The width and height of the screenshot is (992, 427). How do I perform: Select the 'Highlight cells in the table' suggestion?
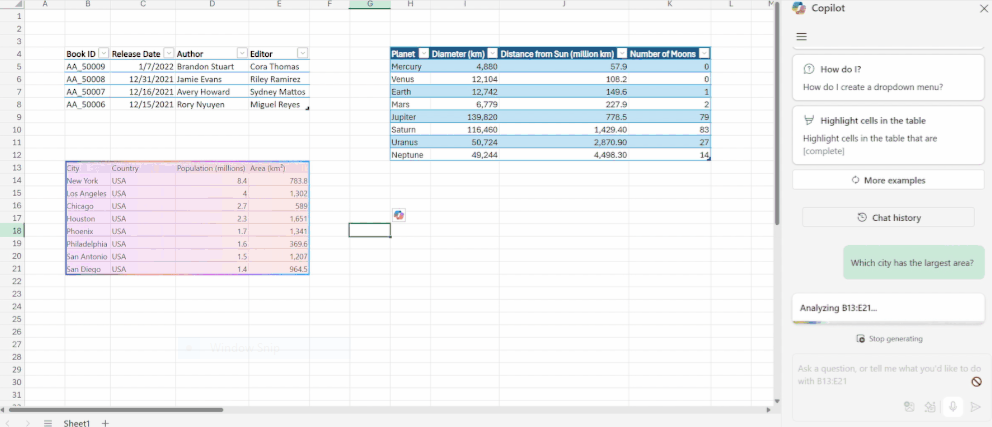(x=888, y=135)
